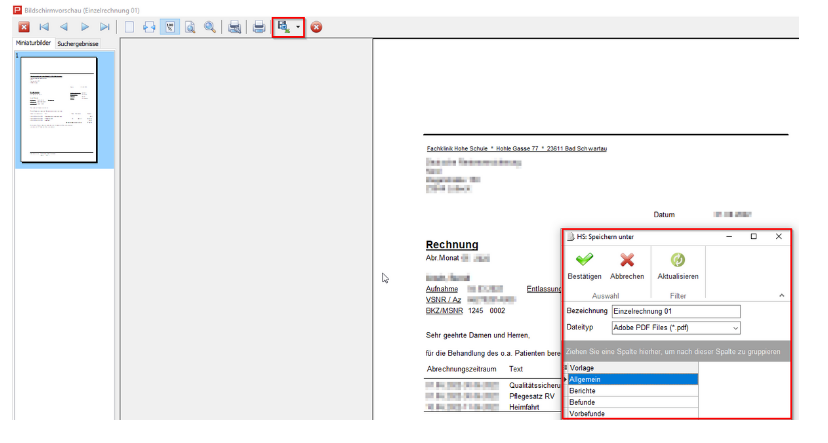Select the Befunde row

click(x=632, y=402)
